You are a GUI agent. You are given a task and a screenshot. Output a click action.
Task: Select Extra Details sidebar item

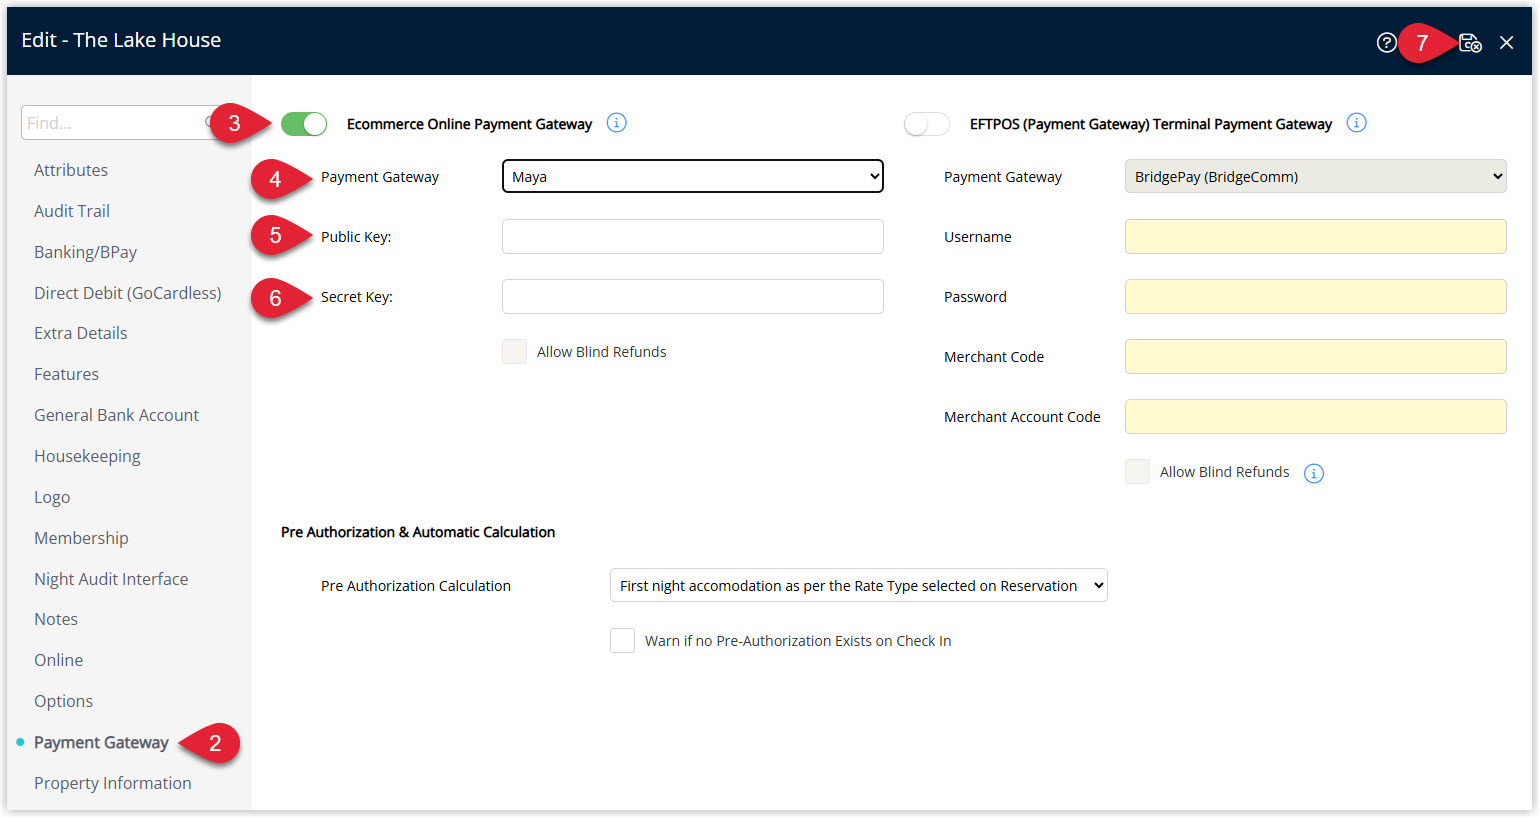pos(81,333)
